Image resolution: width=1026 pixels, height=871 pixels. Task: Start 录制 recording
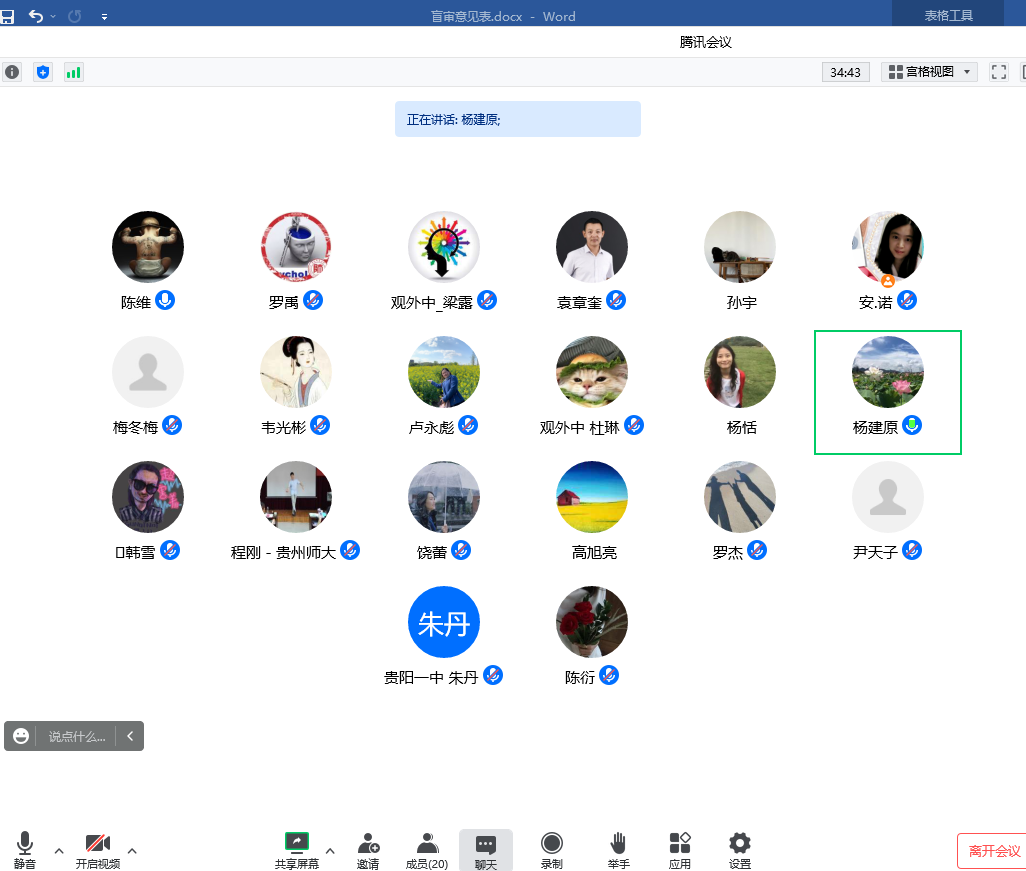click(552, 850)
